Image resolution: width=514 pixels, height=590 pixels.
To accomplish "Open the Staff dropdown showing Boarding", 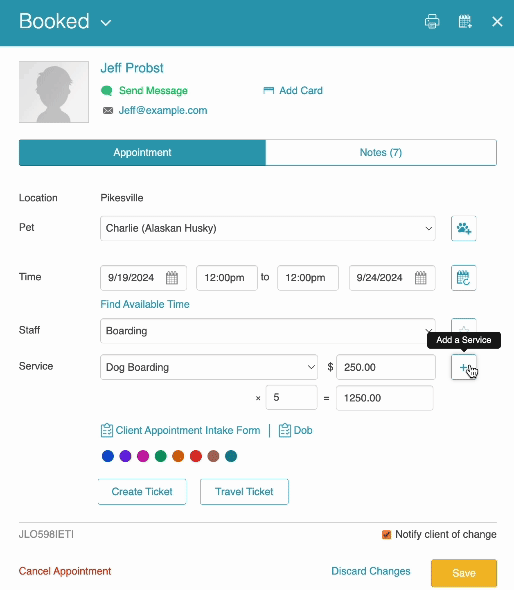I will pos(268,331).
